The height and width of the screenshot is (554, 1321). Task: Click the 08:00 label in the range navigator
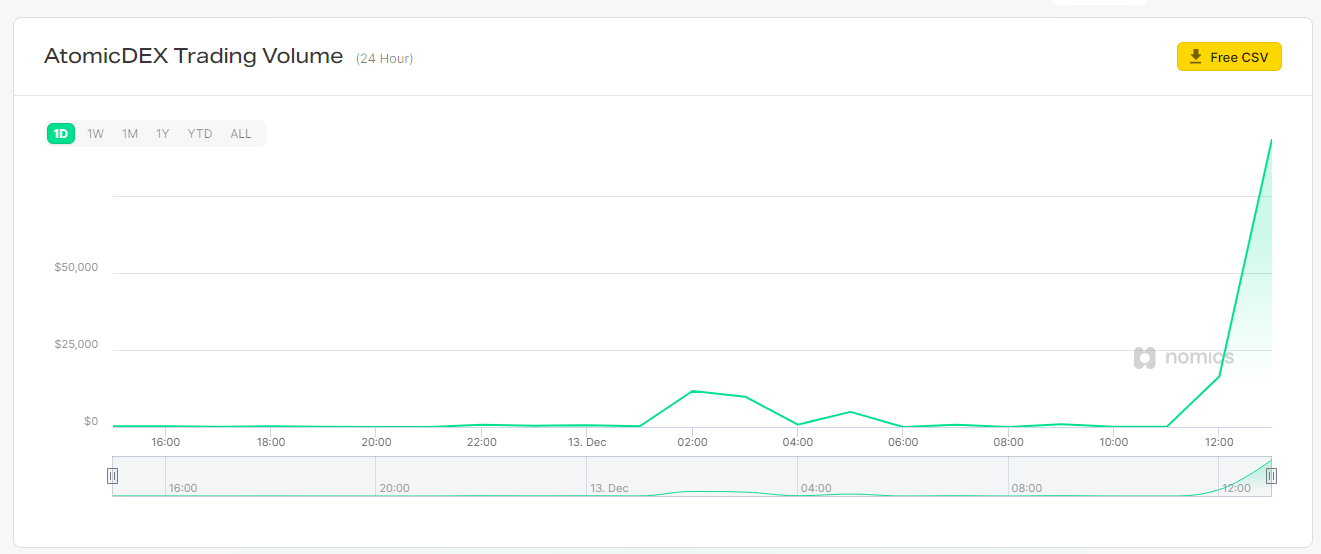click(x=1027, y=488)
